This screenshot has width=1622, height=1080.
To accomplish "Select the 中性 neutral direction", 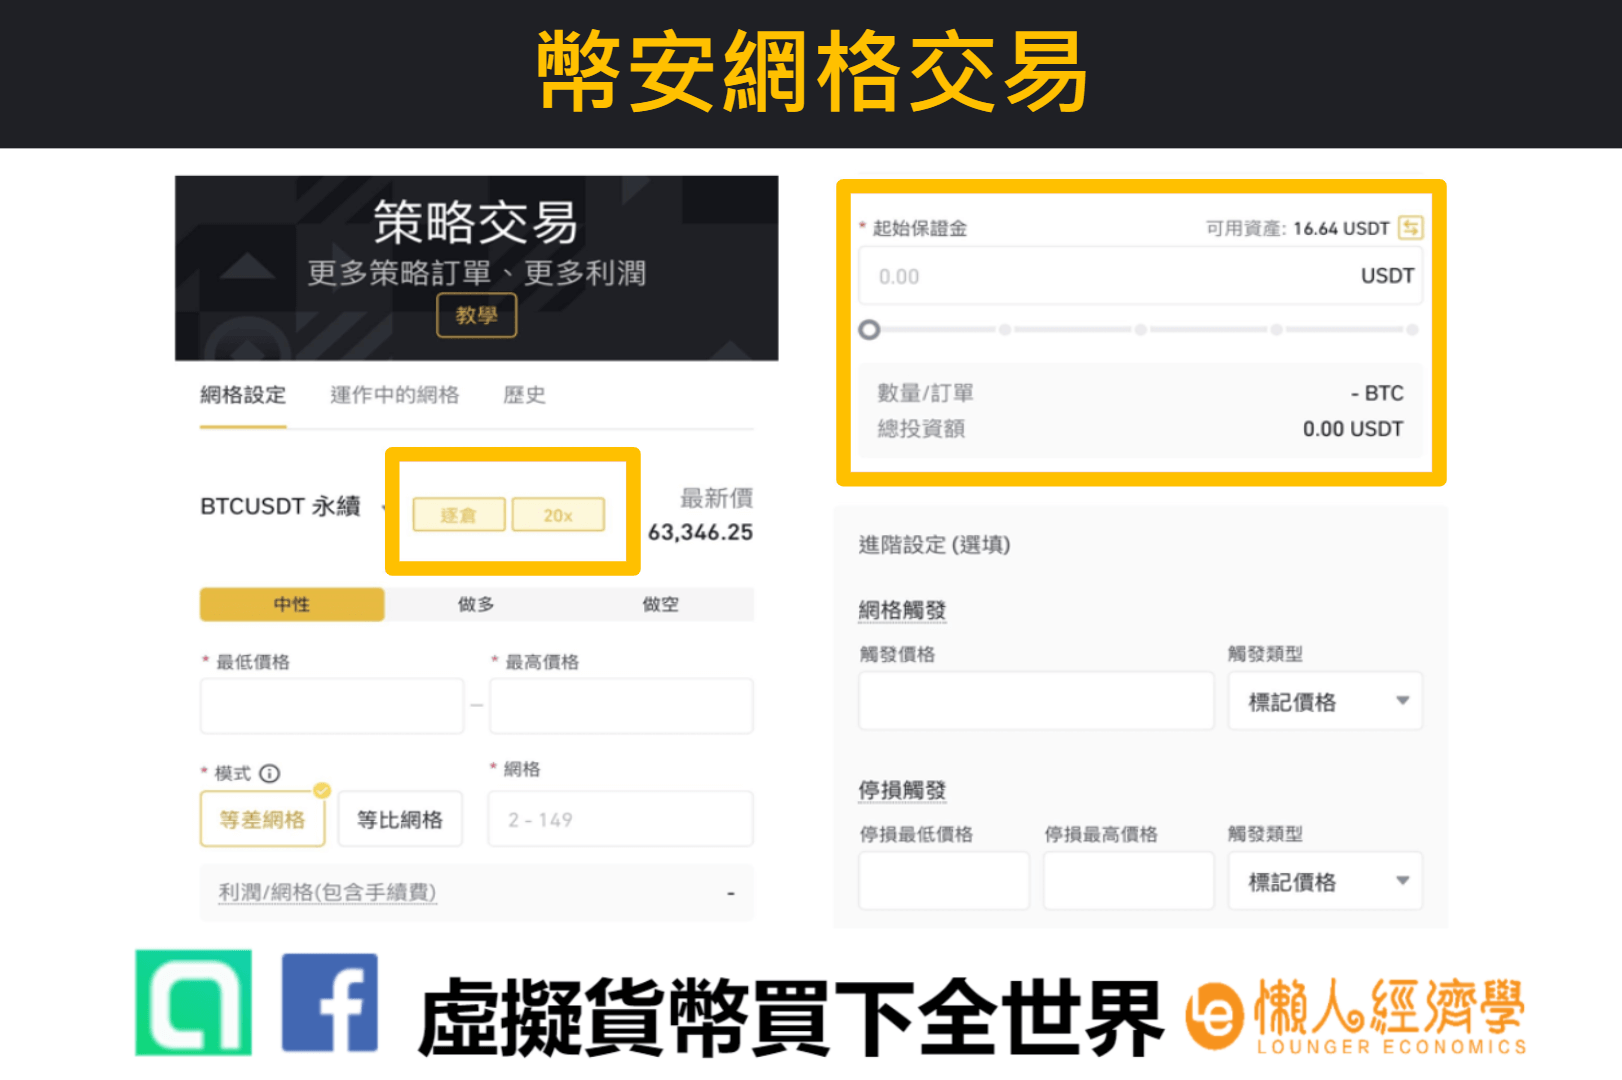I will pos(292,604).
